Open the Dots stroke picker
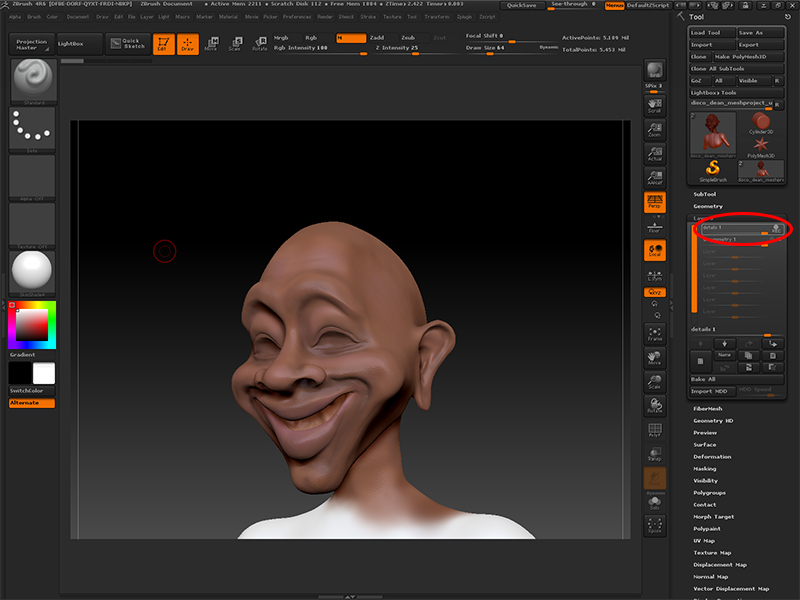Screen dimensions: 800x600 coord(32,129)
